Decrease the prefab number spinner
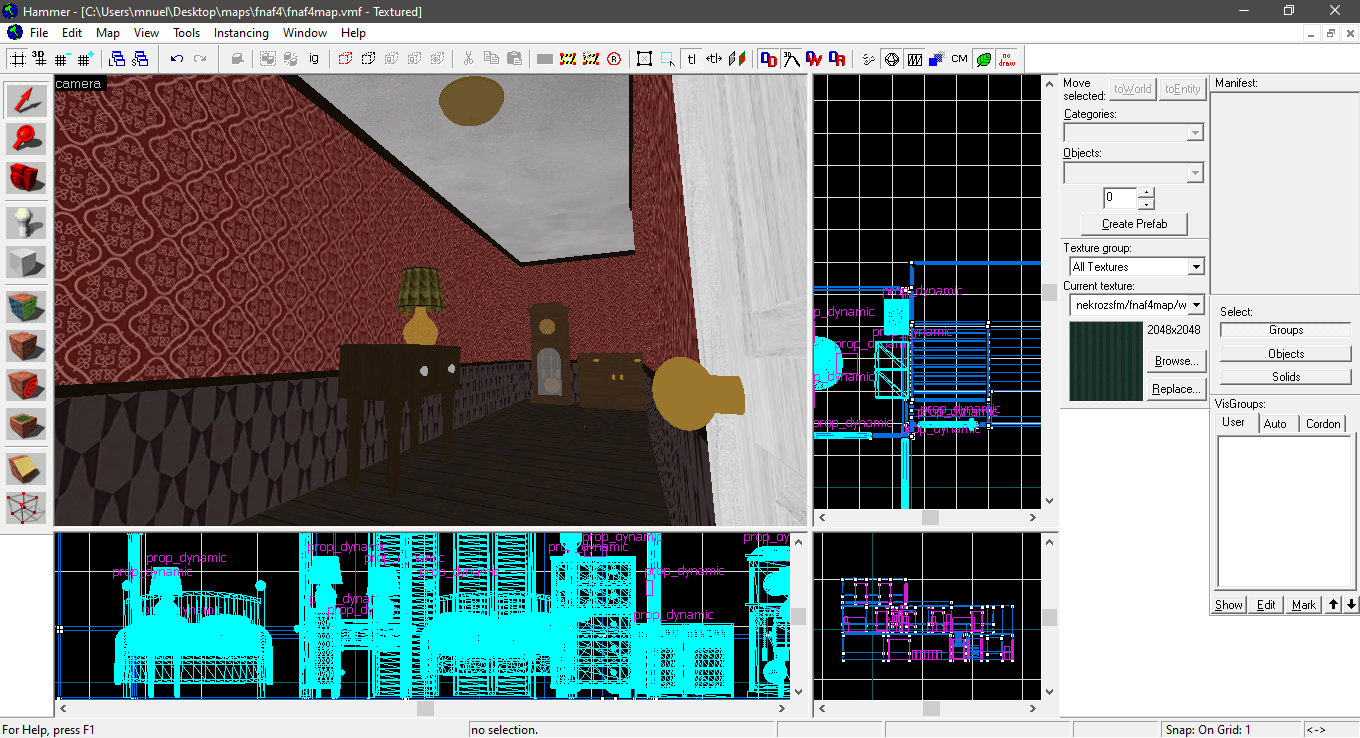1360x738 pixels. coord(1146,202)
